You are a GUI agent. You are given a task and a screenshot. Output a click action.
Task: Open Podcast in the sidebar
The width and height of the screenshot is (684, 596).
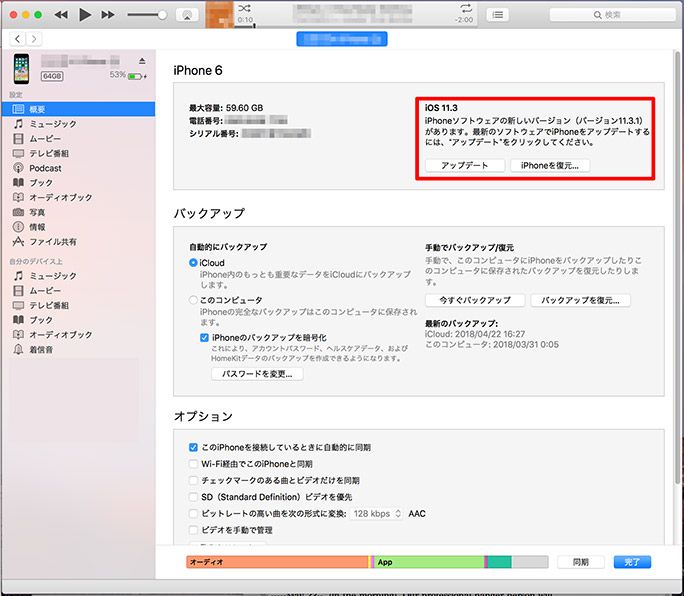click(x=79, y=168)
